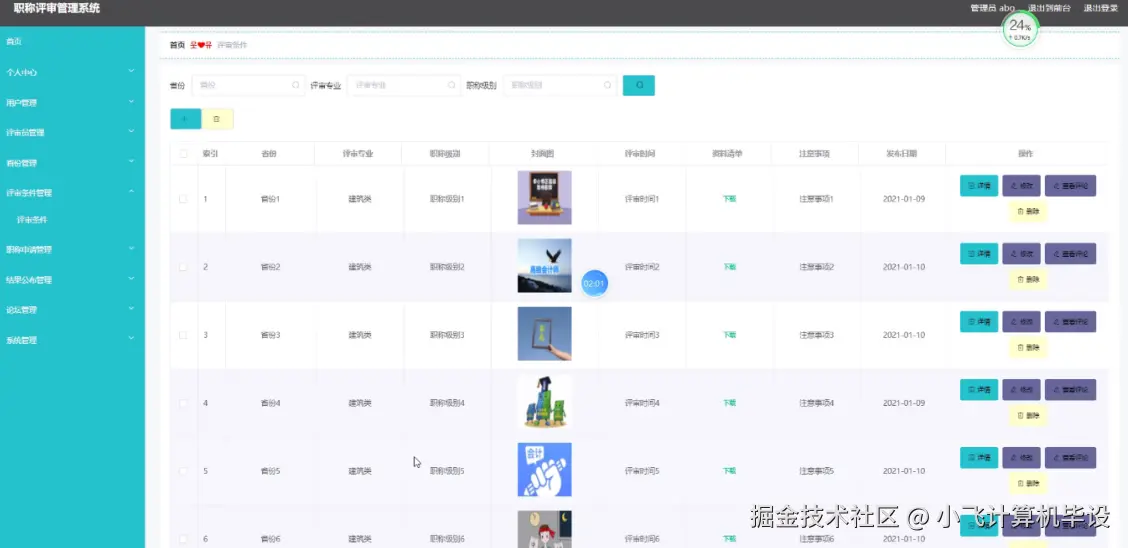Expand the 结果公布管理 sidebar chevron
Screen dimensions: 1128x548
pyautogui.click(x=131, y=278)
